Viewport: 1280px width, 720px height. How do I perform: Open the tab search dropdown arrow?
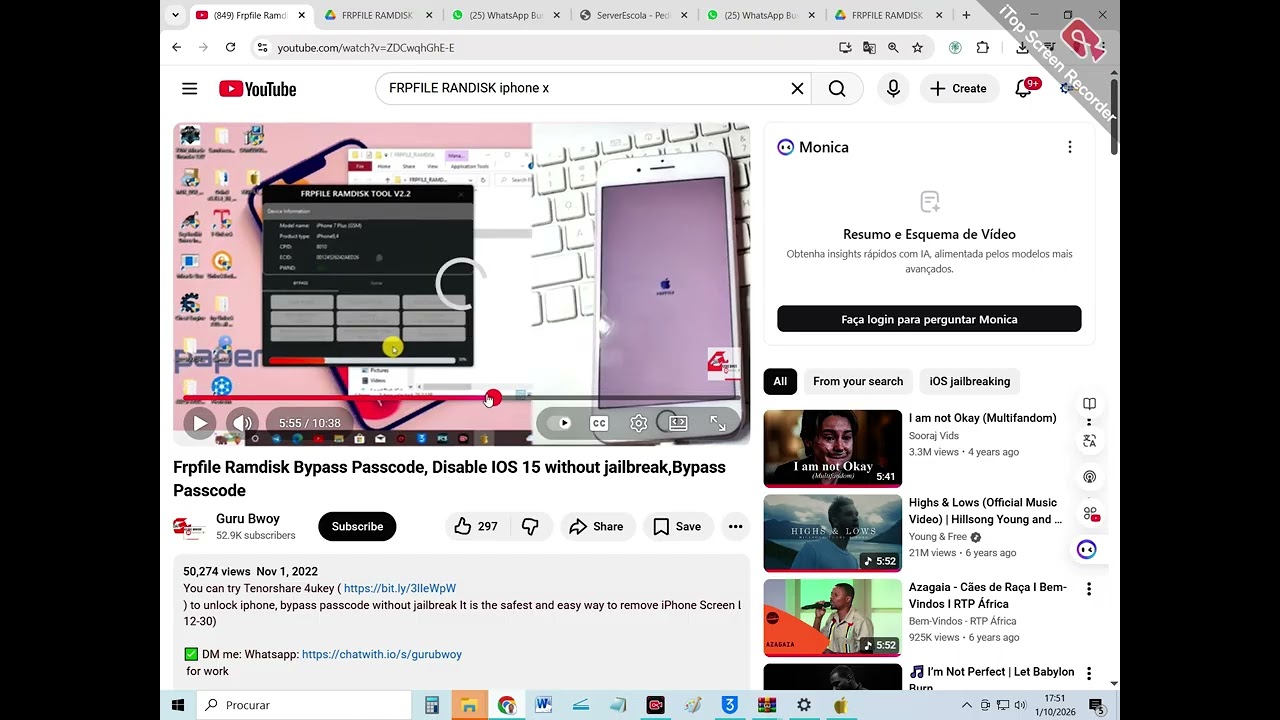(x=176, y=15)
